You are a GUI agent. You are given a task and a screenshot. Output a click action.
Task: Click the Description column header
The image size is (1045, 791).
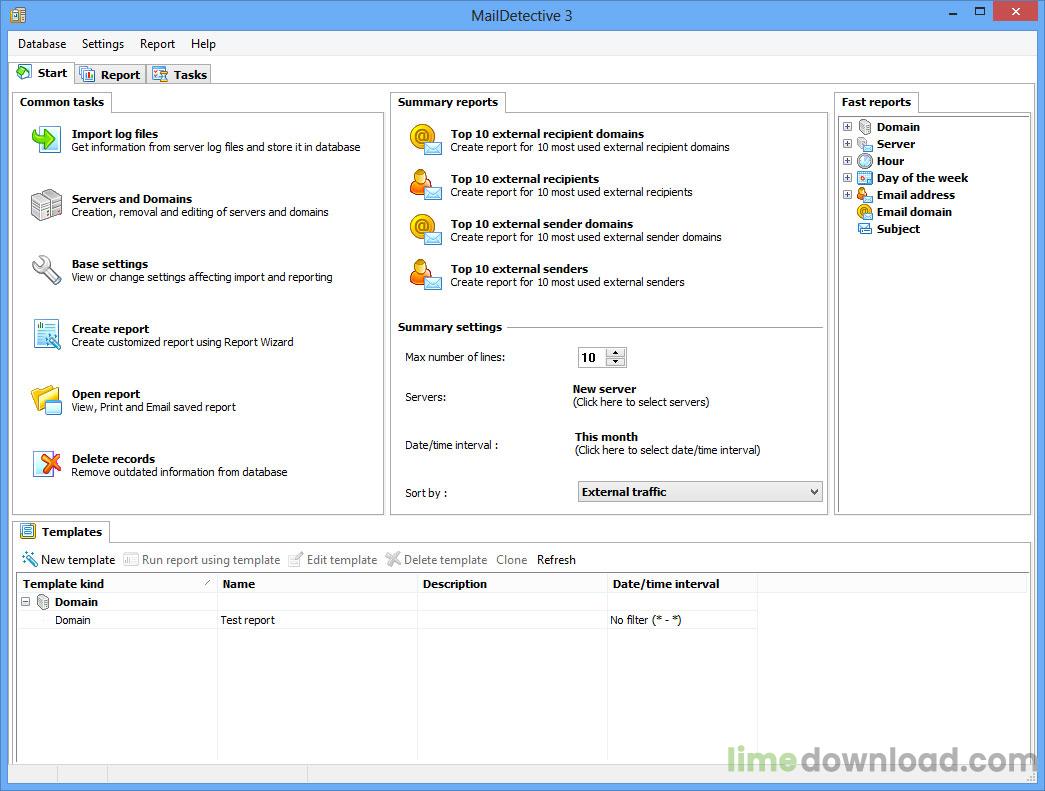[x=513, y=584]
